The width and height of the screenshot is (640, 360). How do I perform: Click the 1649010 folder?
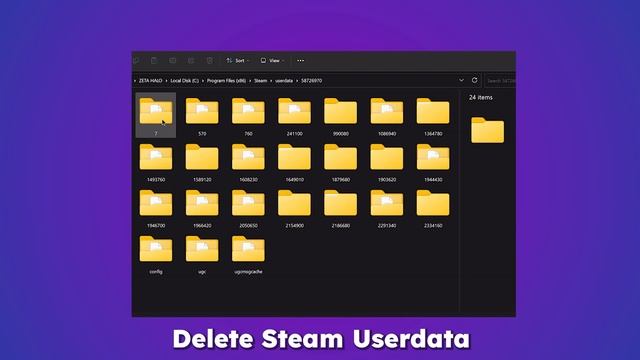click(294, 162)
